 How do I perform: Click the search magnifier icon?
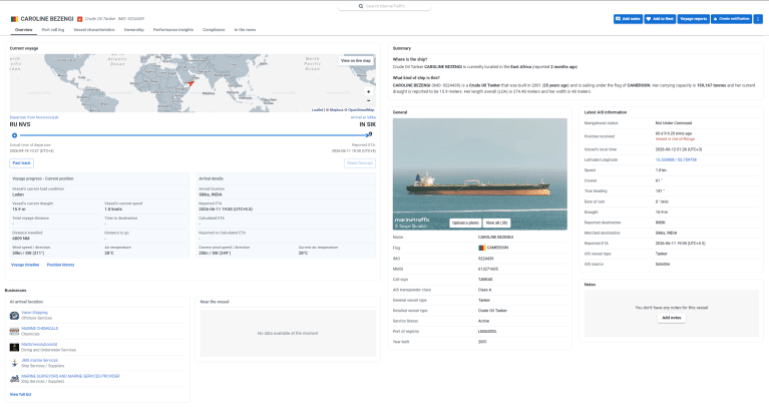(x=360, y=6)
